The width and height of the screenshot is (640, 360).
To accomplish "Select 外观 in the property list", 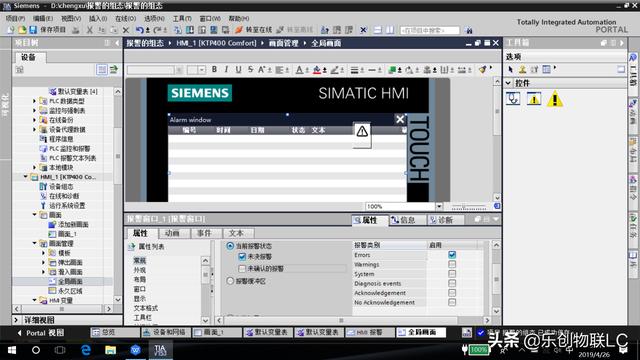I will tap(140, 270).
